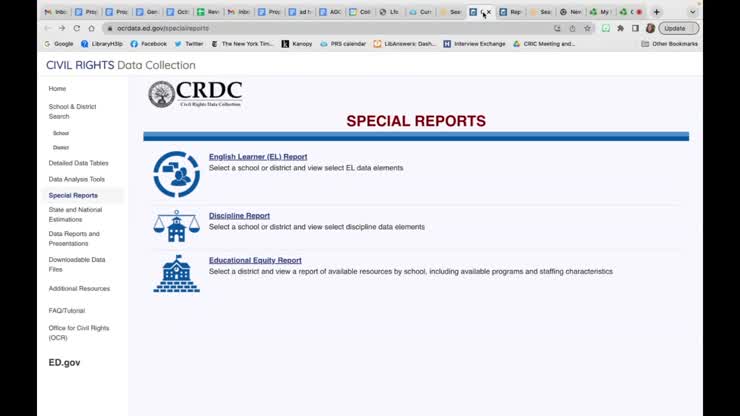Screen dimensions: 740x416
Task: Open the Facebook bookmark
Action: pos(149,44)
